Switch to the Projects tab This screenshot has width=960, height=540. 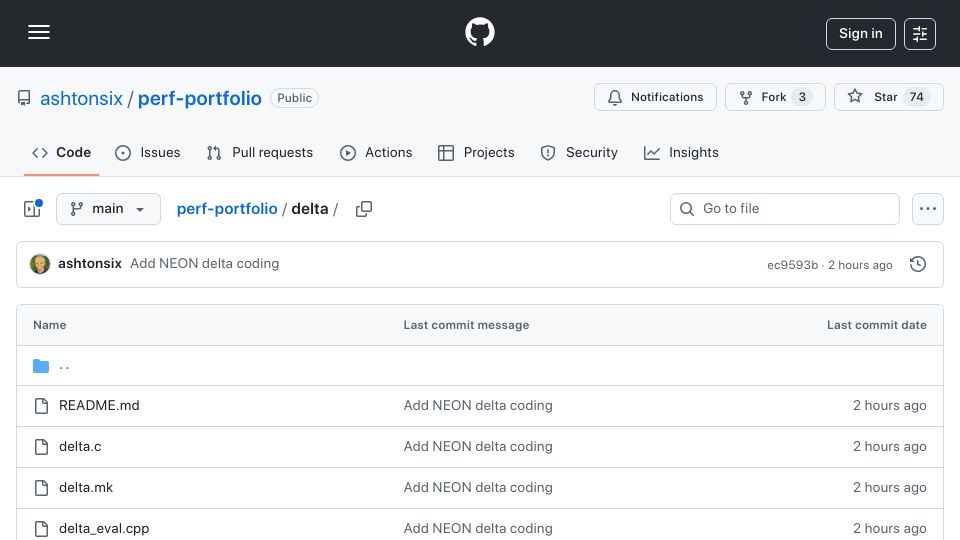click(x=476, y=152)
